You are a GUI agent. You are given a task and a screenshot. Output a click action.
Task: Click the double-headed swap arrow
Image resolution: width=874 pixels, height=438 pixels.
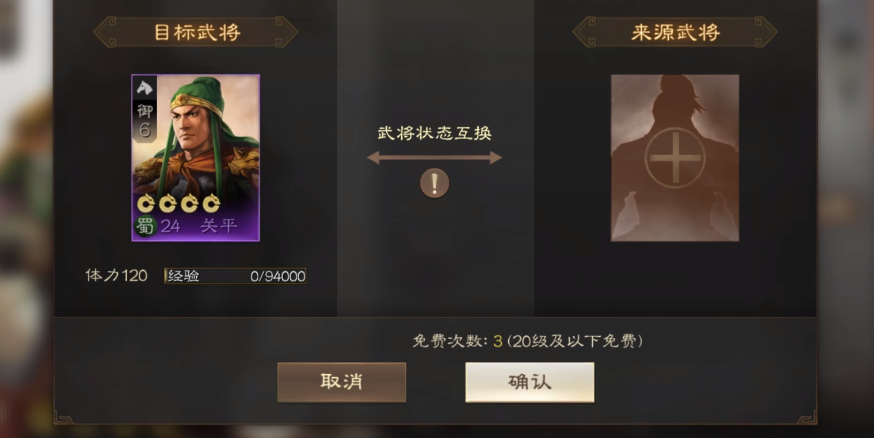(434, 158)
